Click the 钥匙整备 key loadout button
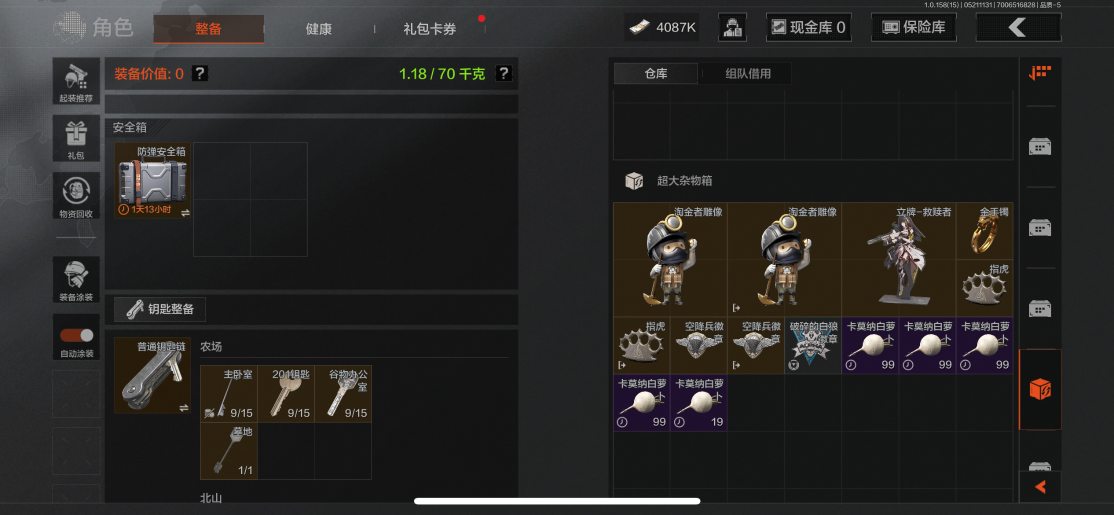1114x515 pixels. coord(160,310)
